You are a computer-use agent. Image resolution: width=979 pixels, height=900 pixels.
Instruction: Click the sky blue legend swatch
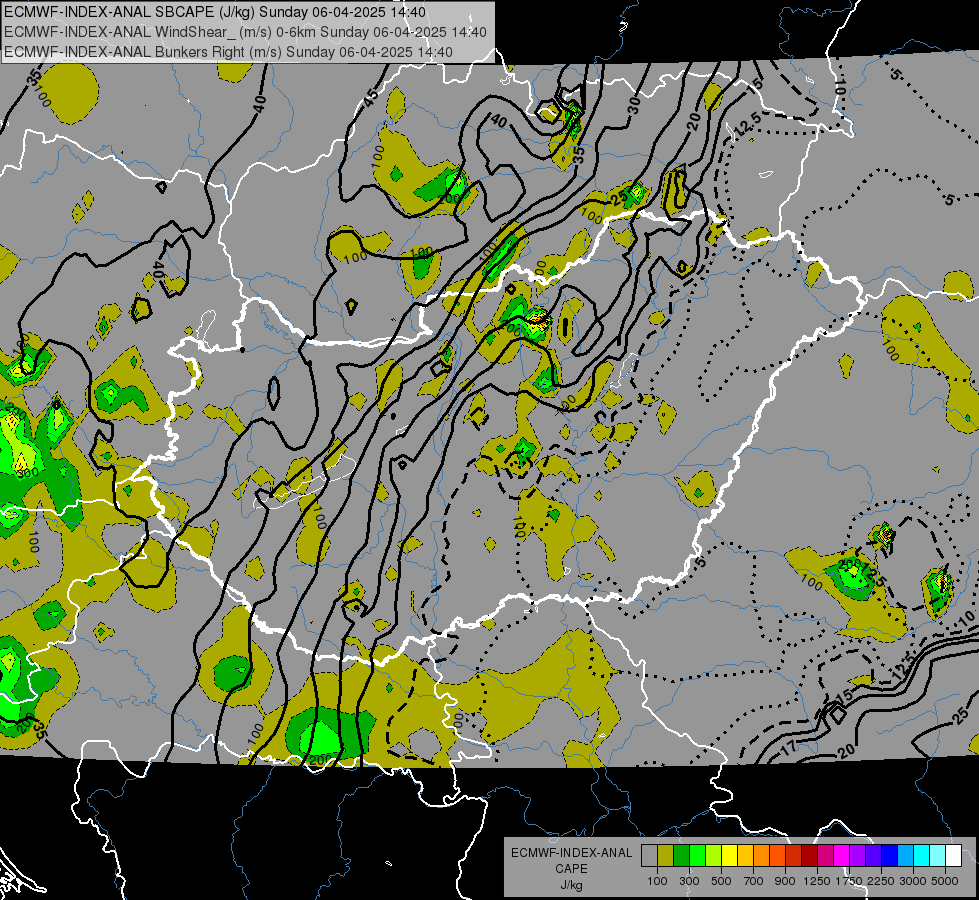(906, 856)
